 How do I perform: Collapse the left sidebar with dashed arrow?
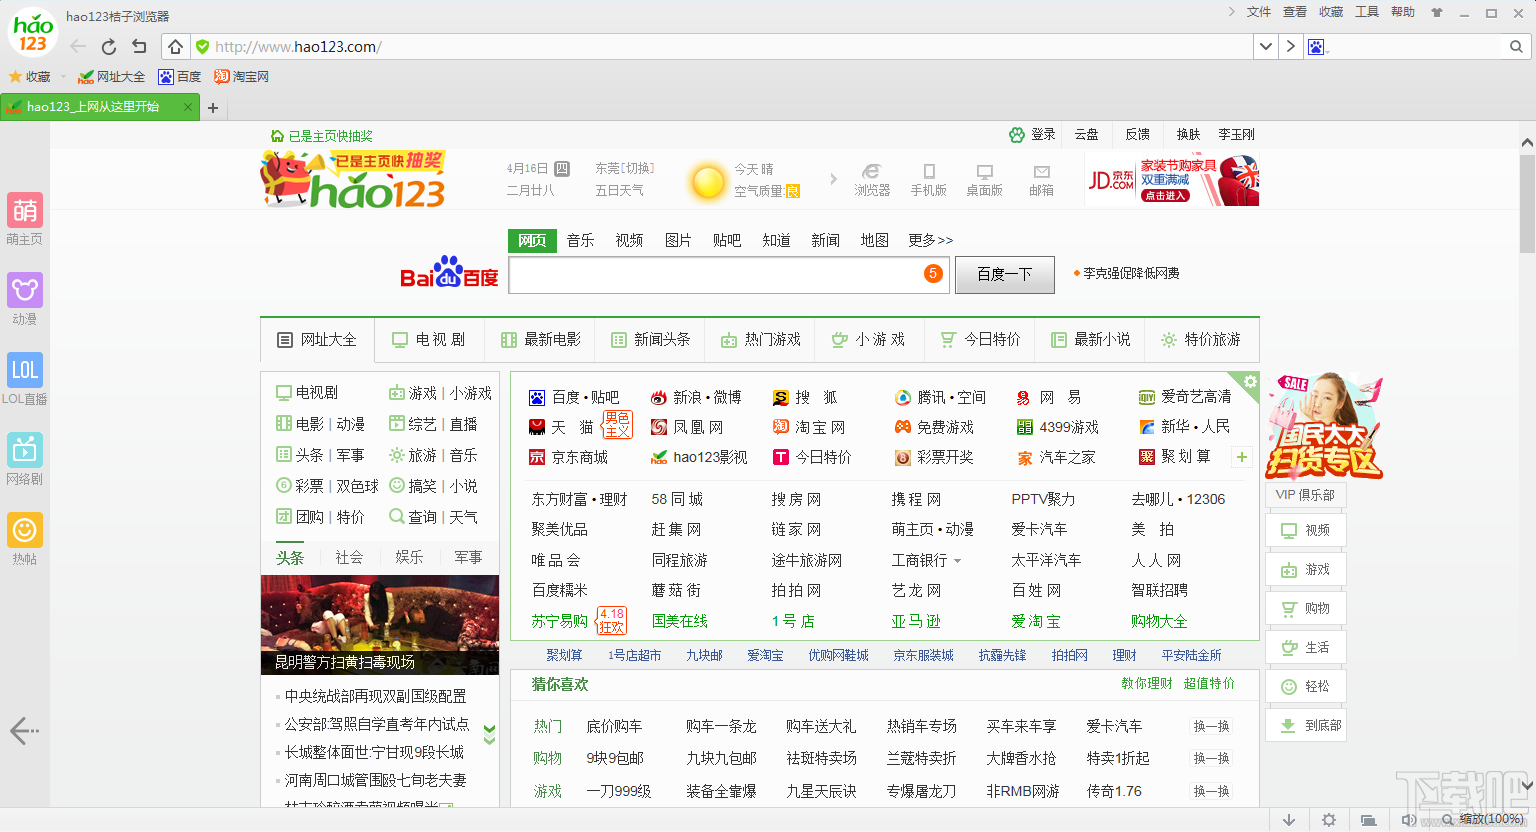pyautogui.click(x=24, y=731)
